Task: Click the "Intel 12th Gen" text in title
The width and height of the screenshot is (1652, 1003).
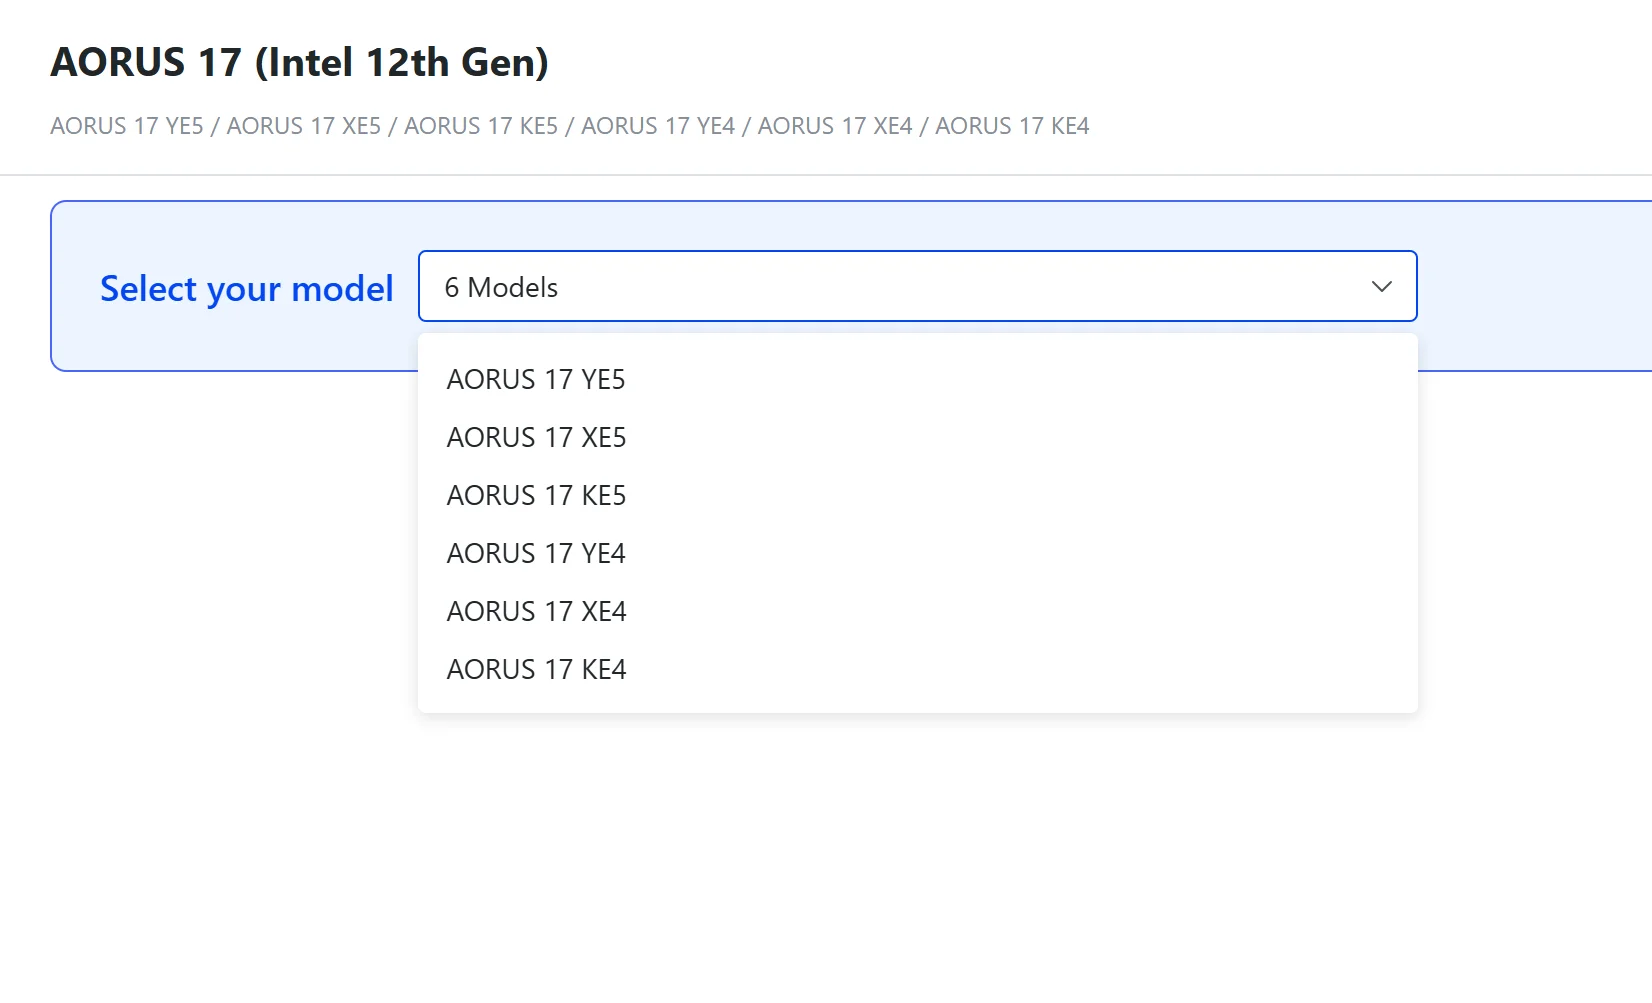Action: [x=402, y=63]
